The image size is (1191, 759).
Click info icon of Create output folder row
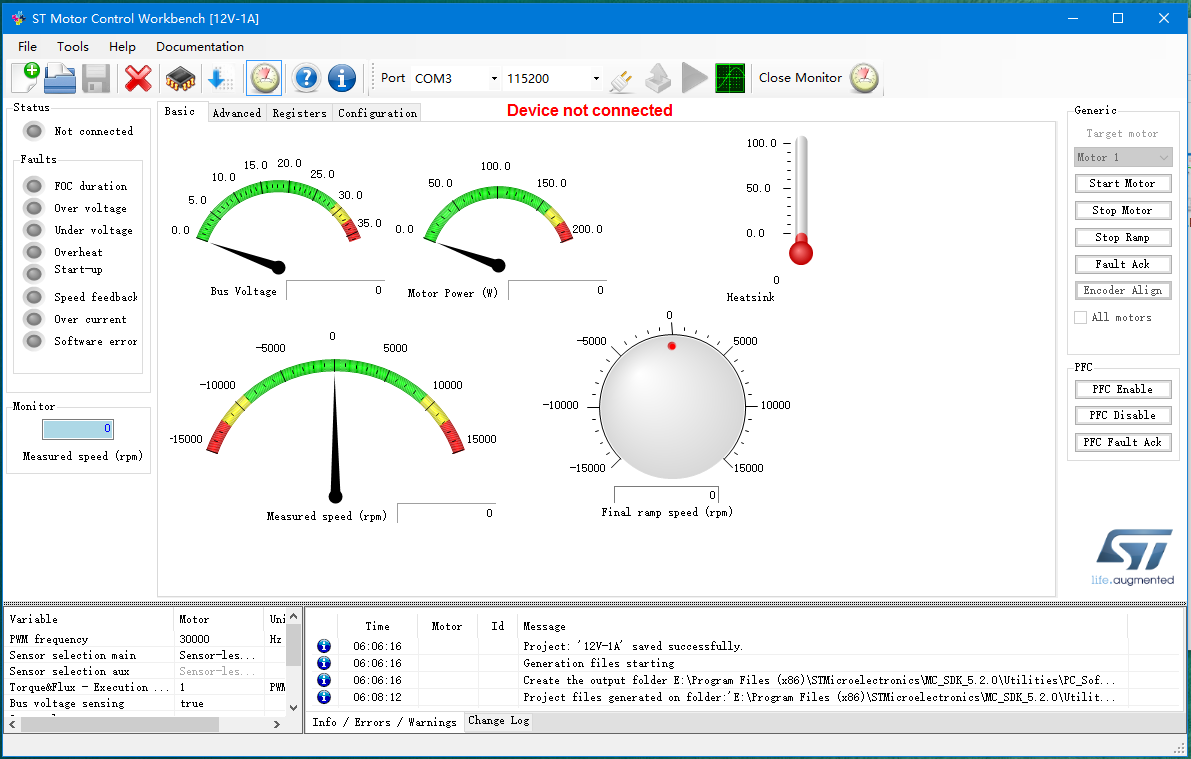pyautogui.click(x=324, y=680)
